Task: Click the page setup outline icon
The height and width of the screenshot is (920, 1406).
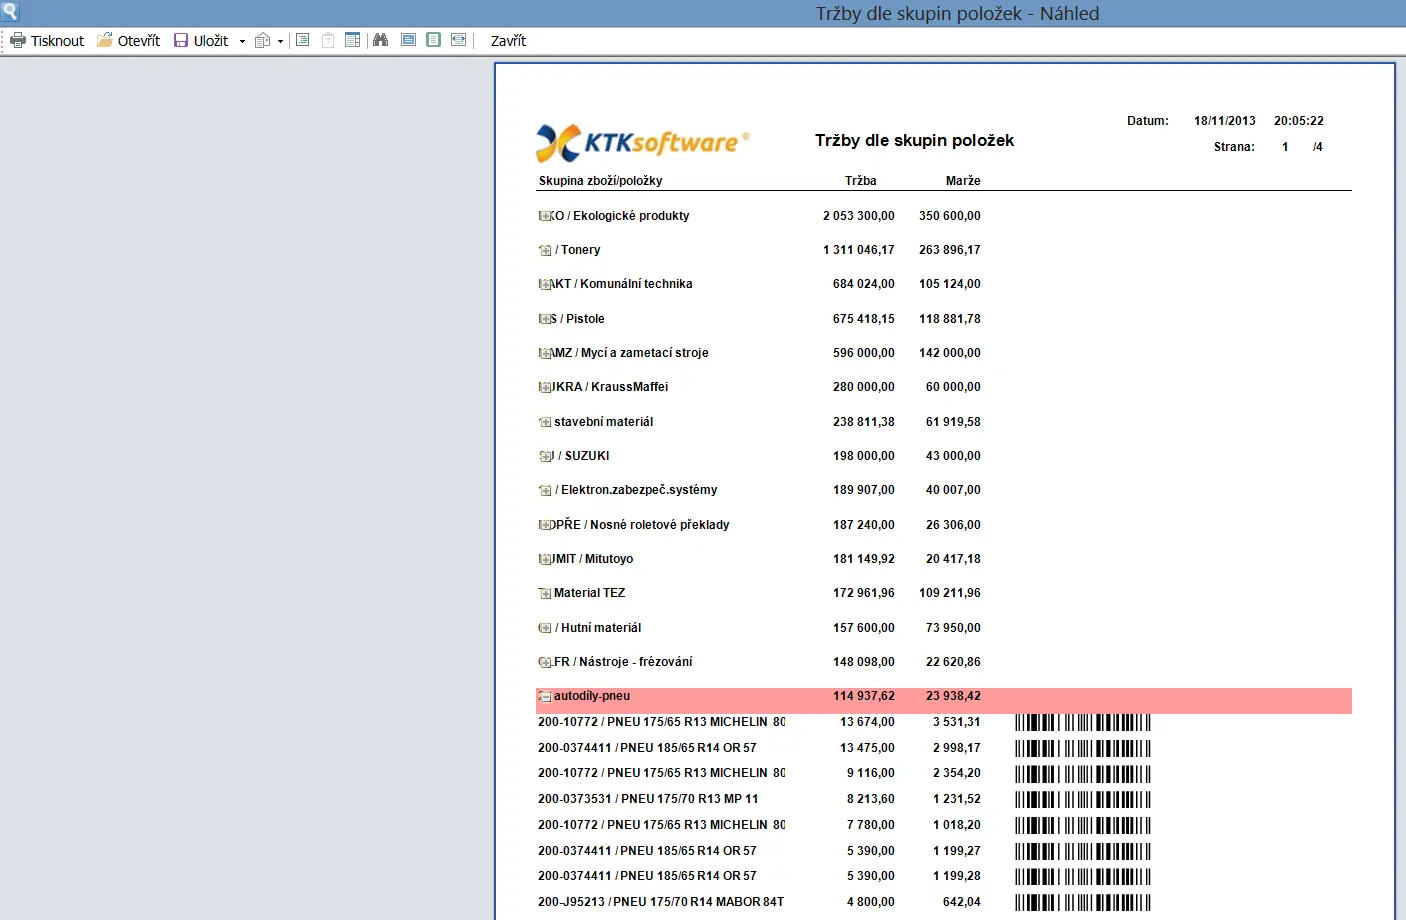Action: click(302, 40)
